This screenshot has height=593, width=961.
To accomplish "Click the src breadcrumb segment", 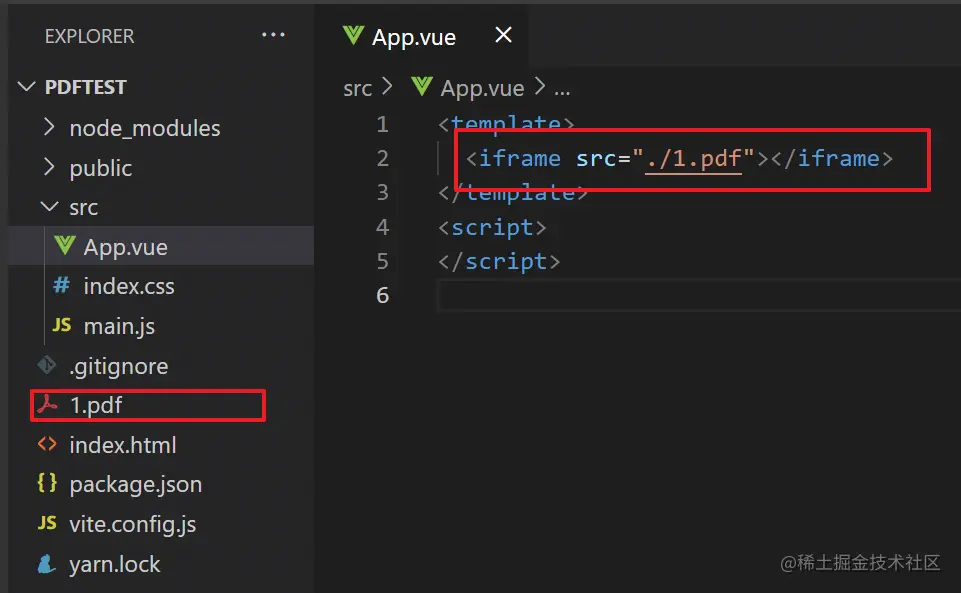I will click(x=357, y=88).
